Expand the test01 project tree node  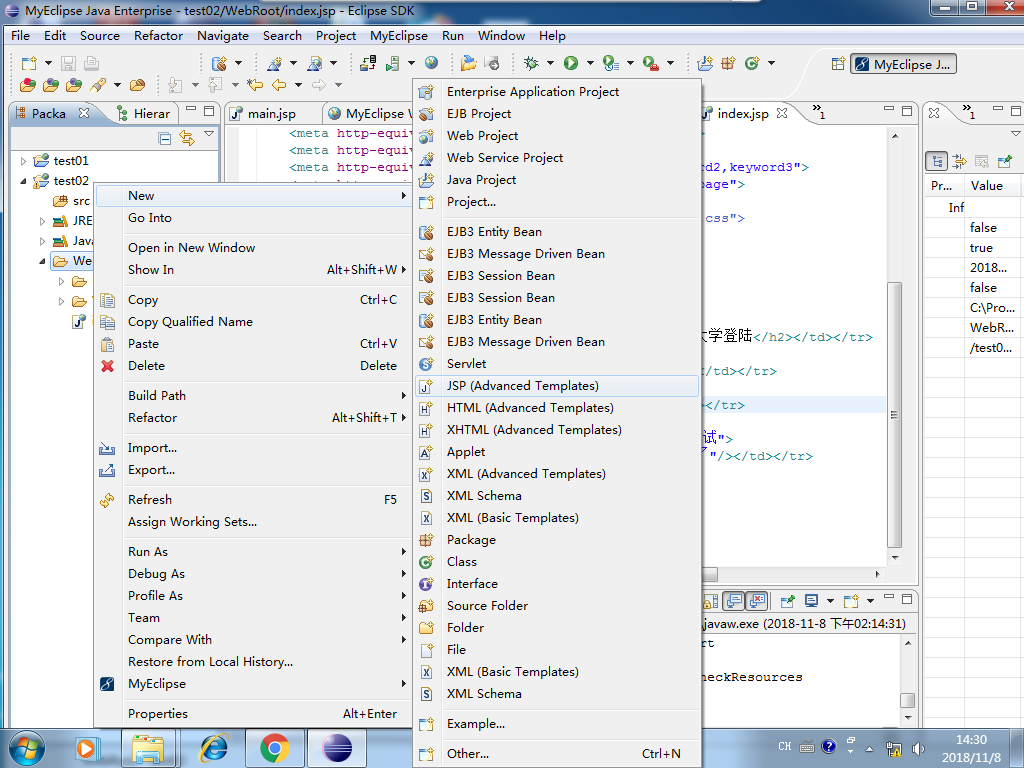point(24,161)
